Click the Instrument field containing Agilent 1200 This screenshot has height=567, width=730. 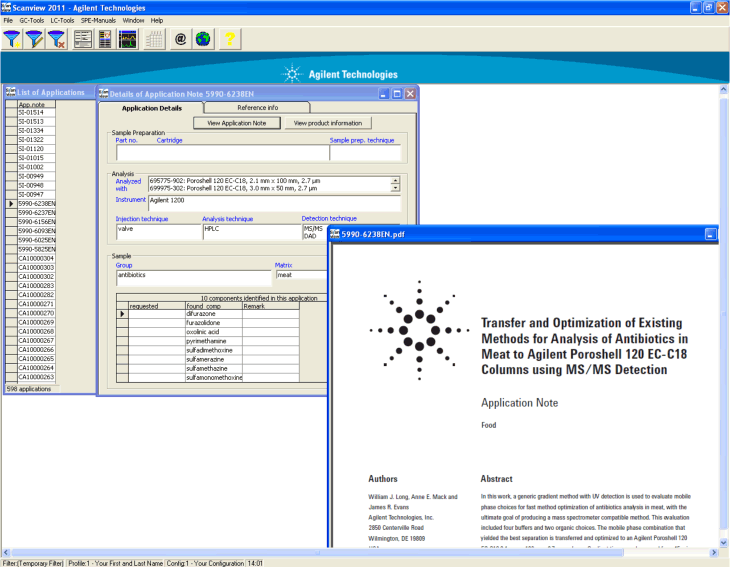[272, 201]
